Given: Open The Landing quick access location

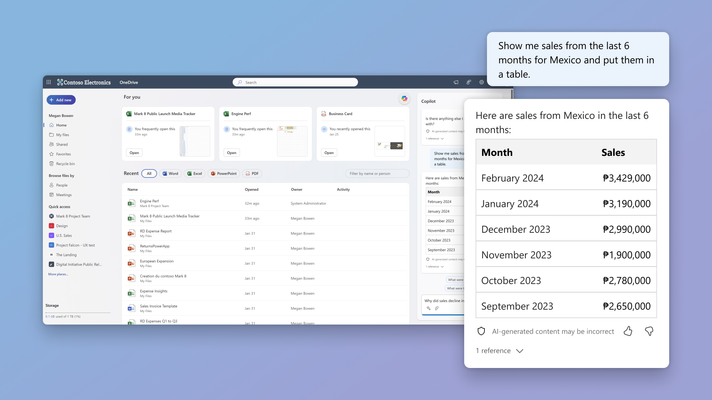Looking at the screenshot, I should [x=63, y=255].
